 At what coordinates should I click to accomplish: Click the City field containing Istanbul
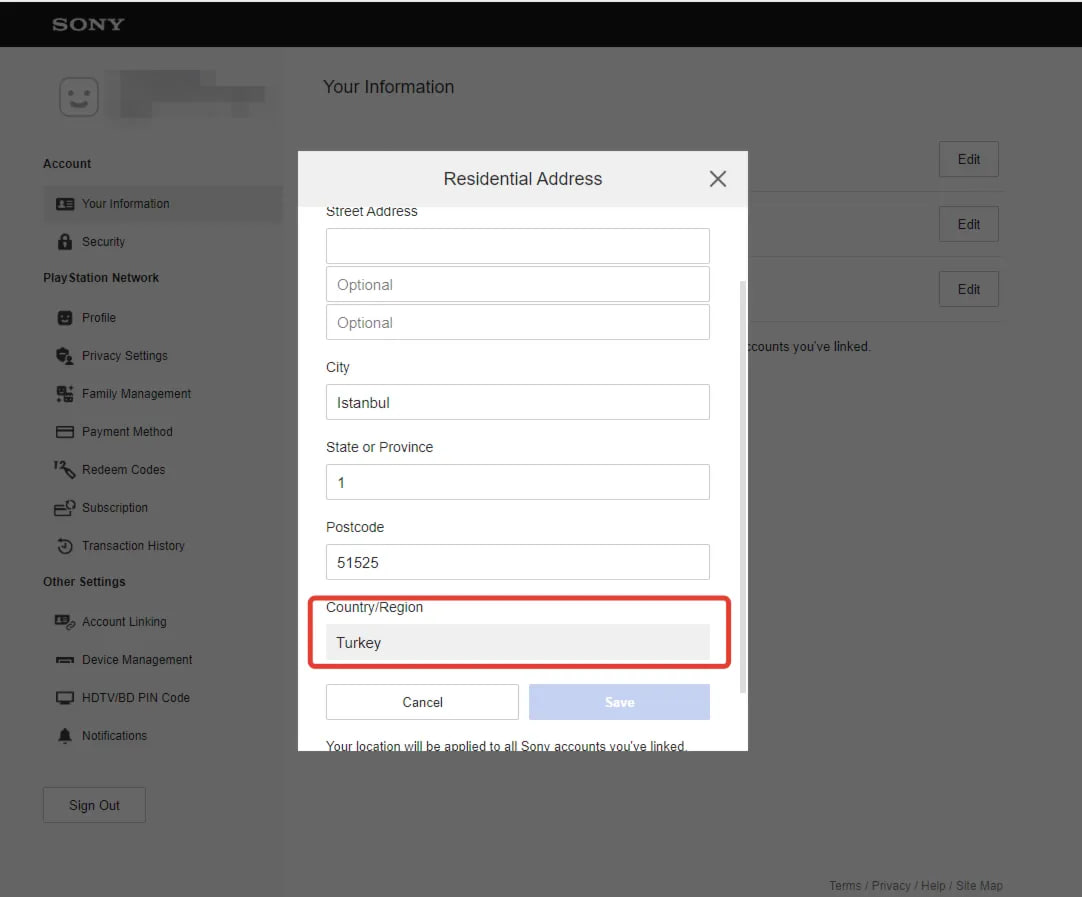tap(517, 403)
